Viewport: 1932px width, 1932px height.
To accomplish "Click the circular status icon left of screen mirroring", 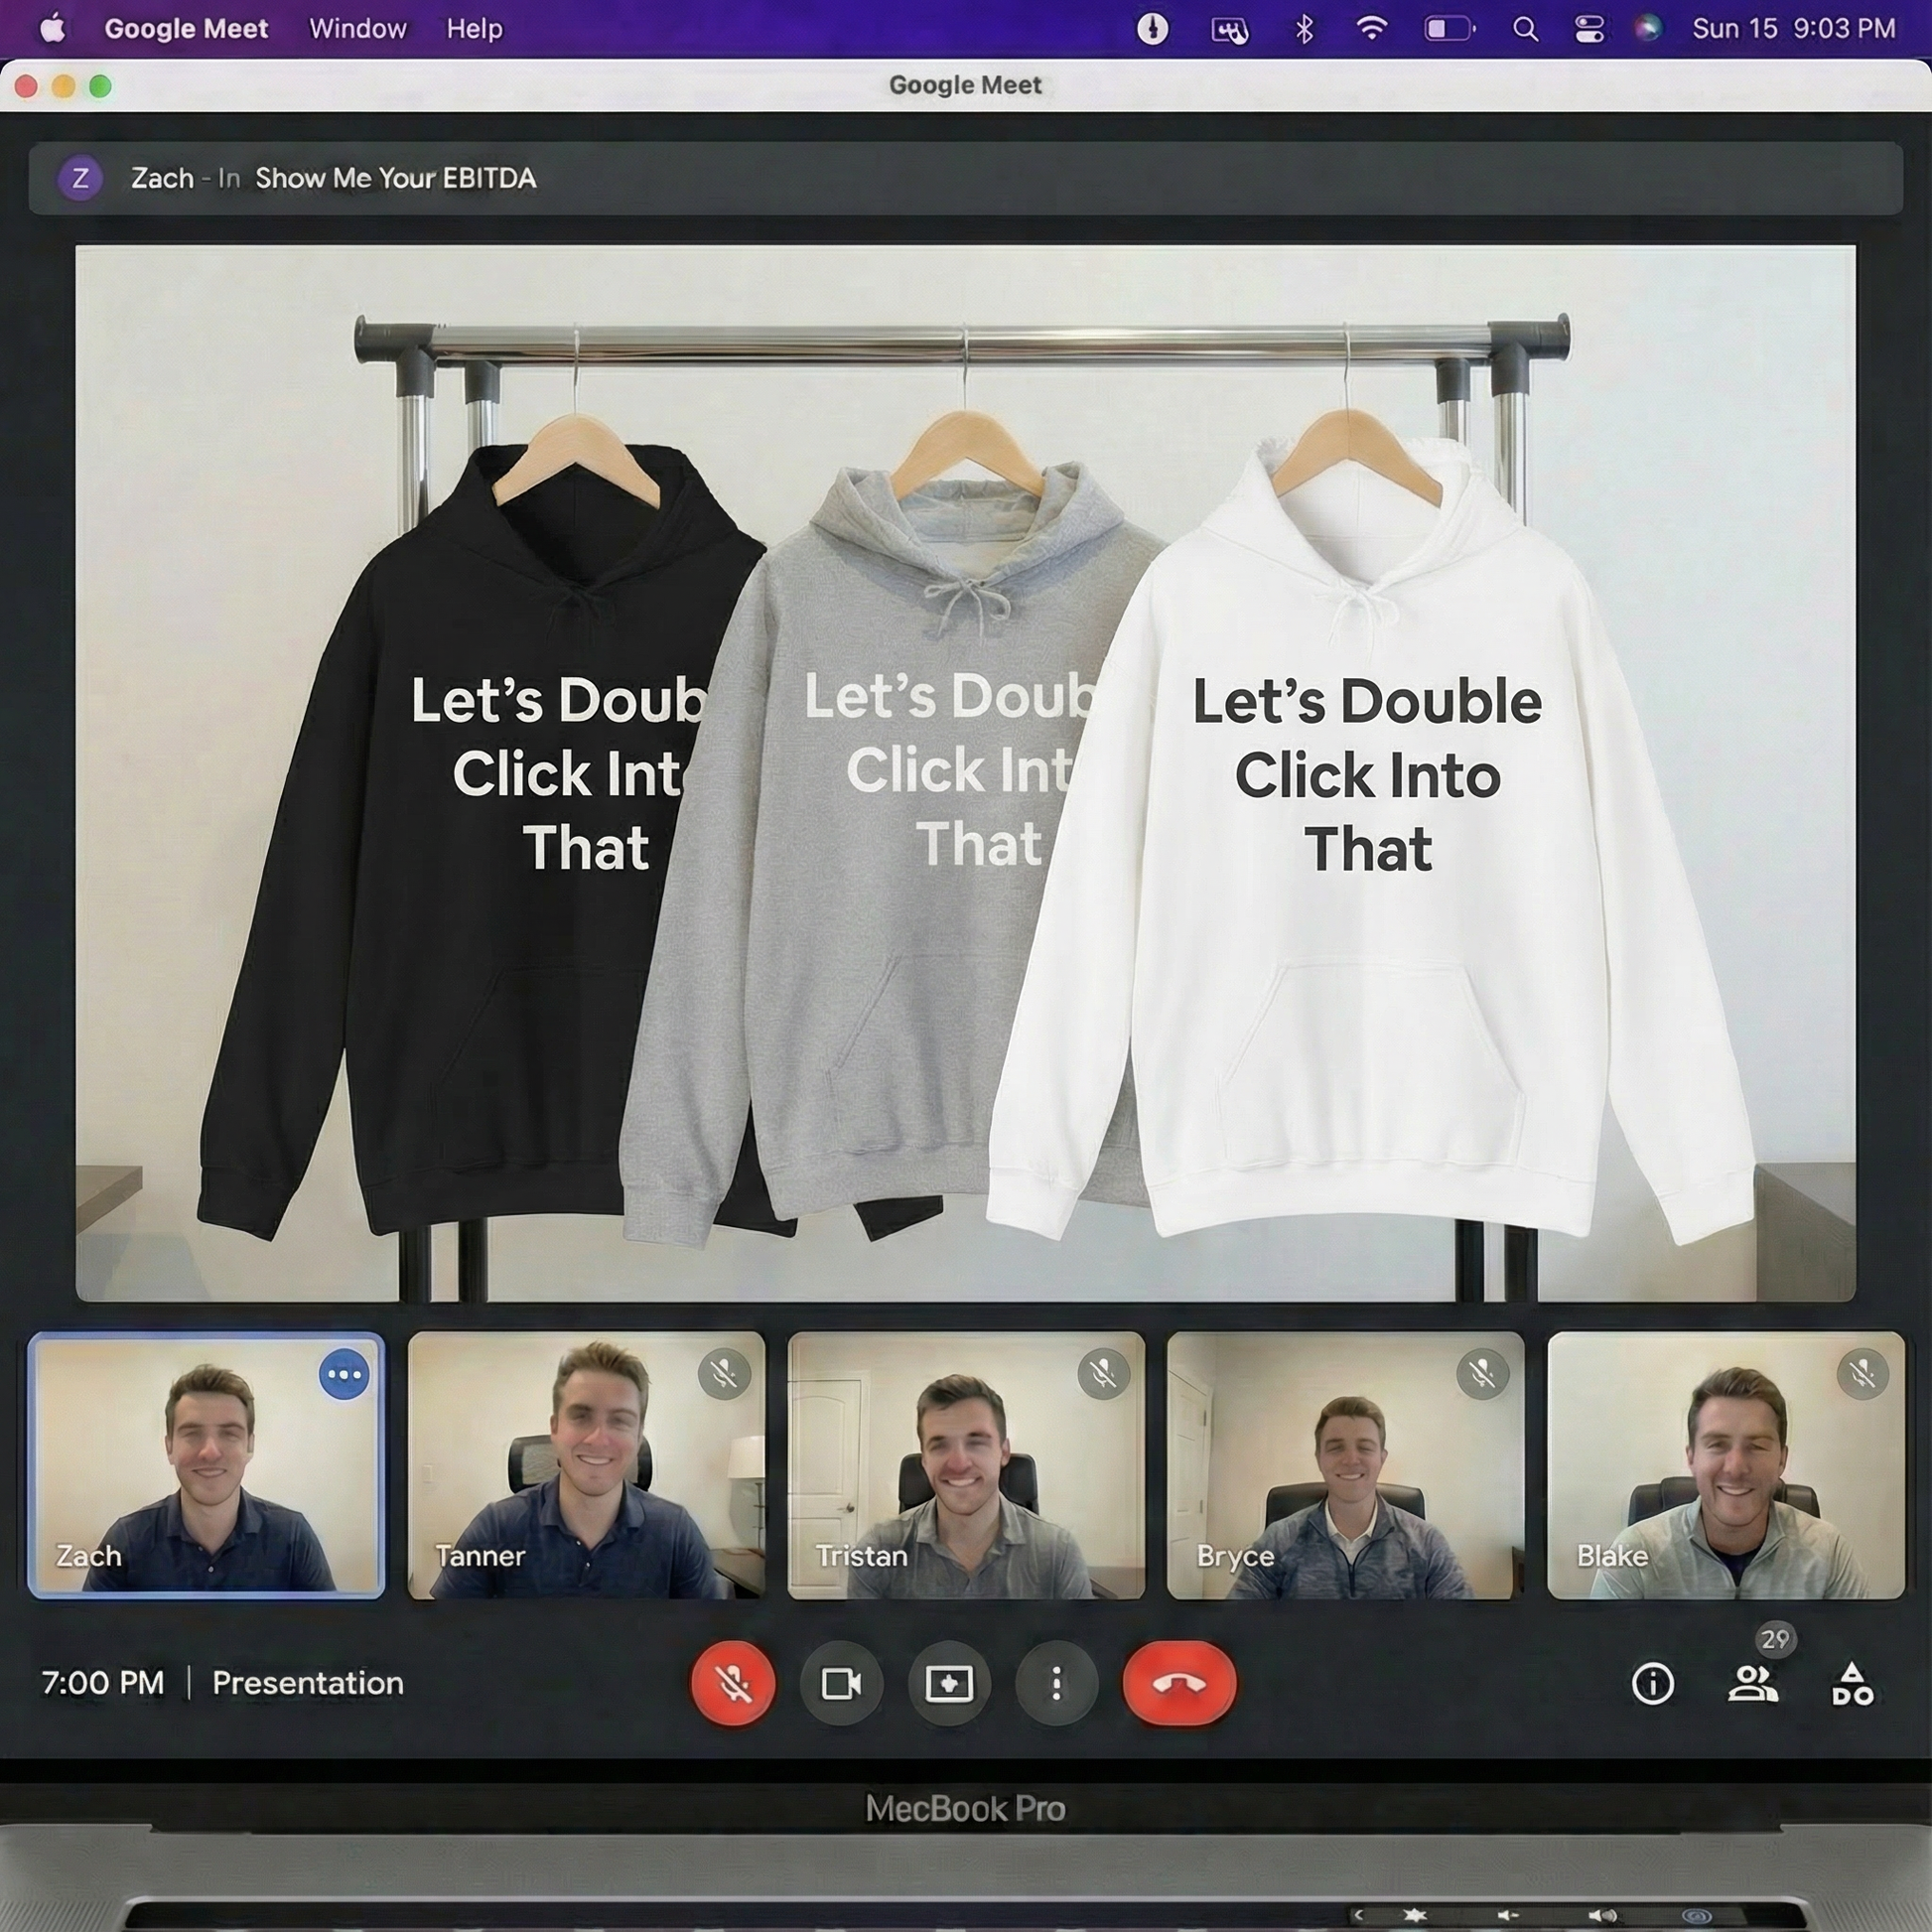I will coord(1152,29).
